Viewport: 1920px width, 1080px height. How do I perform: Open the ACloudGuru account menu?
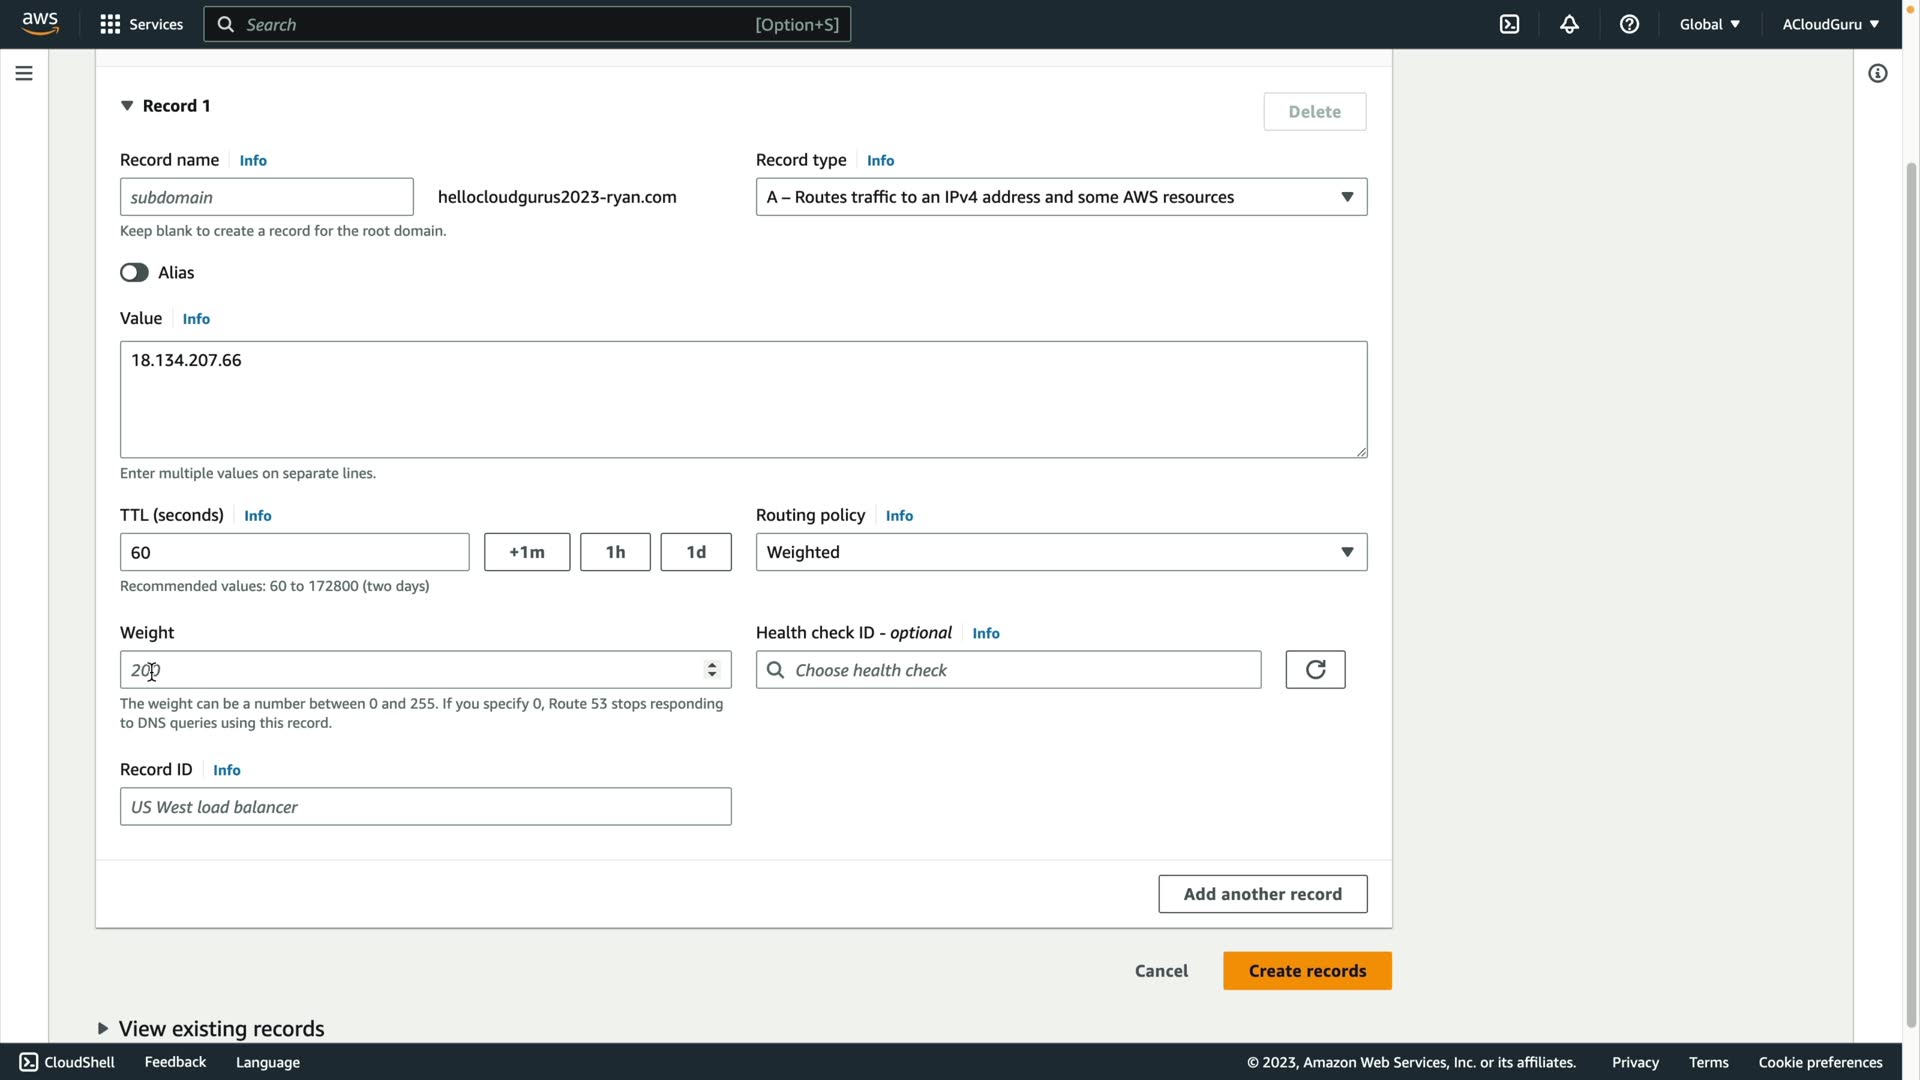point(1829,24)
